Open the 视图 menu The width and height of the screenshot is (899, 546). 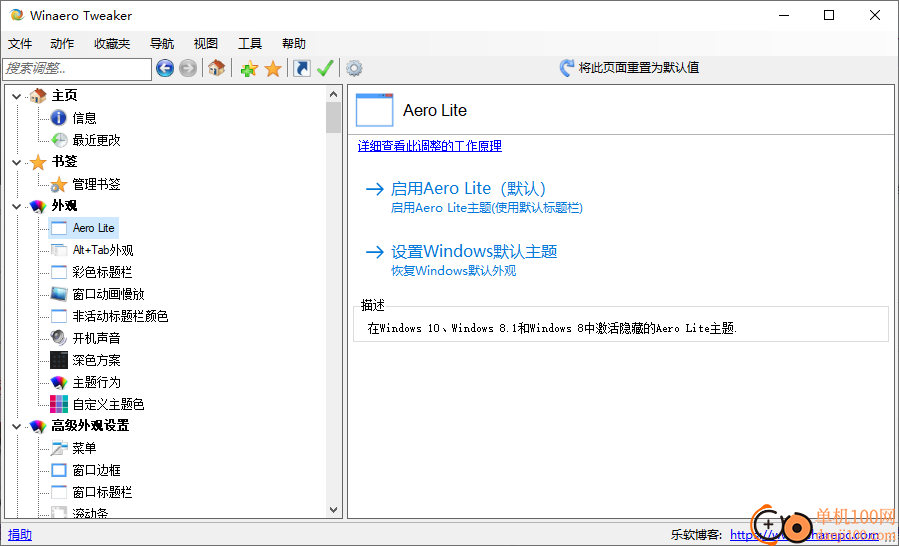click(x=206, y=44)
